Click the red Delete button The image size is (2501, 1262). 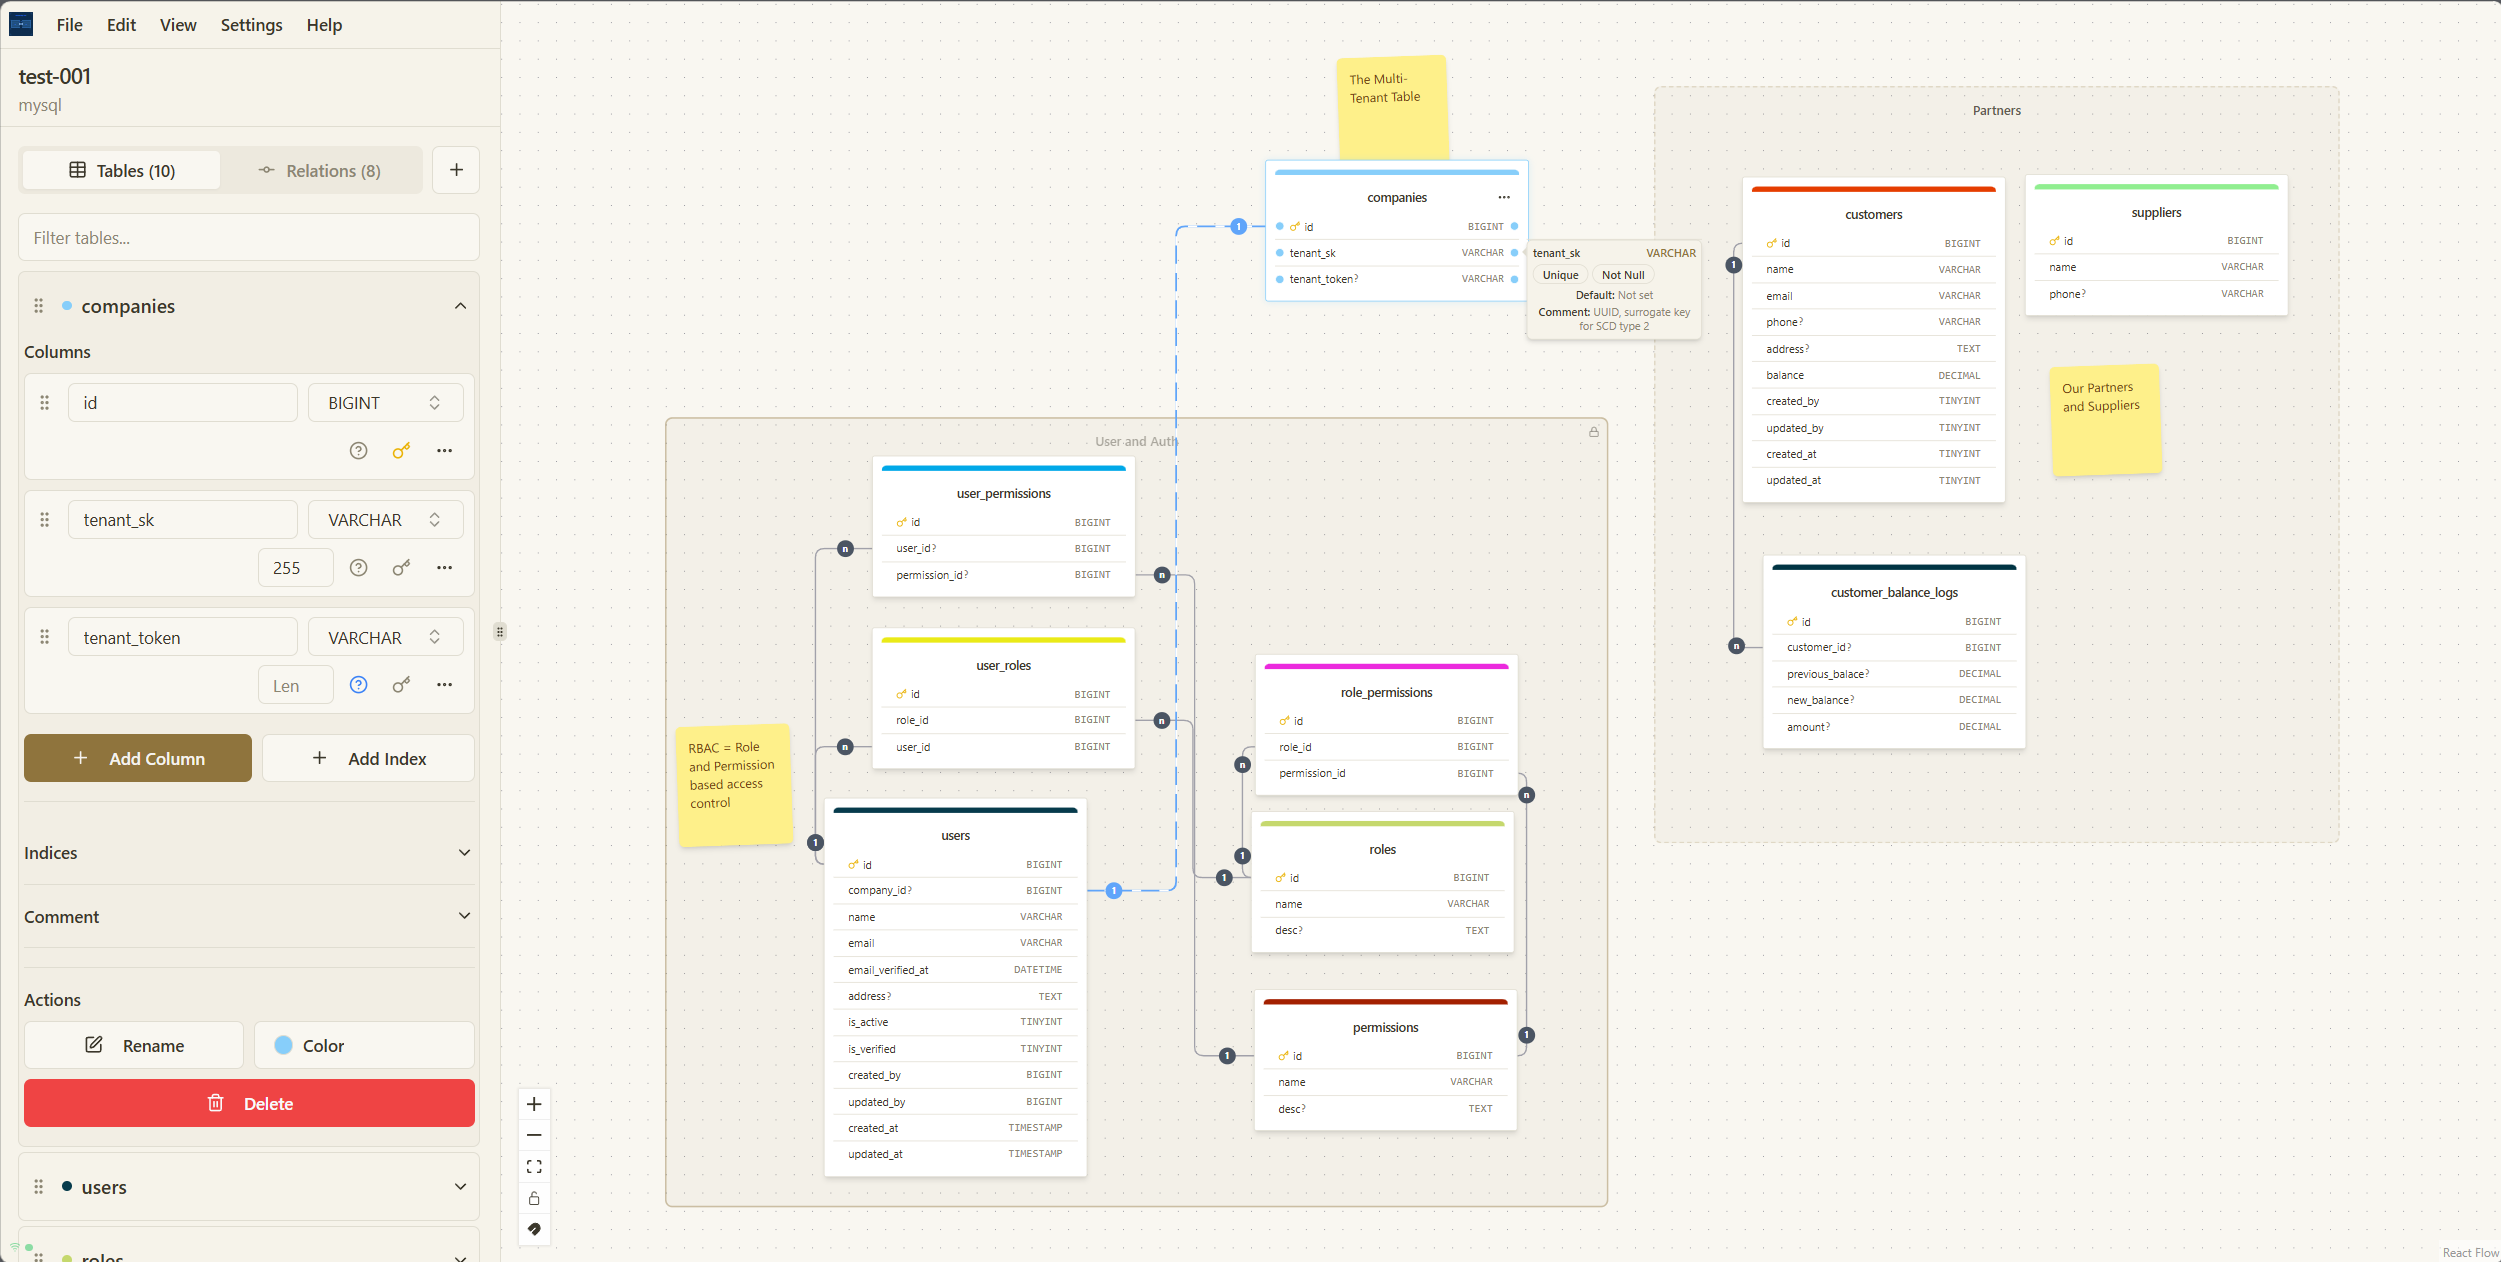[249, 1104]
